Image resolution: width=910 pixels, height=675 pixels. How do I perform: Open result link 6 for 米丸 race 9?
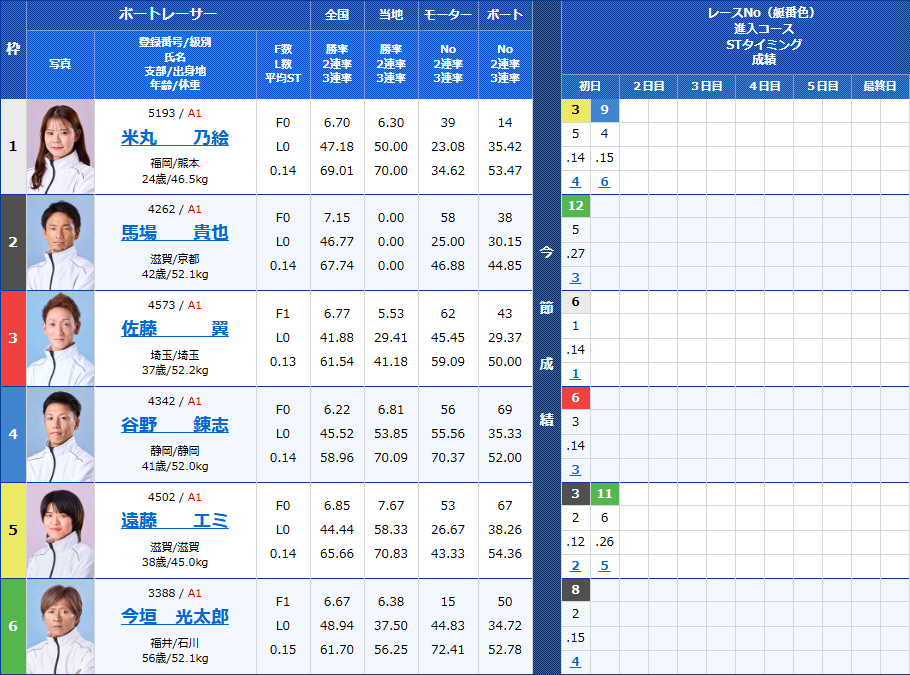[x=604, y=182]
